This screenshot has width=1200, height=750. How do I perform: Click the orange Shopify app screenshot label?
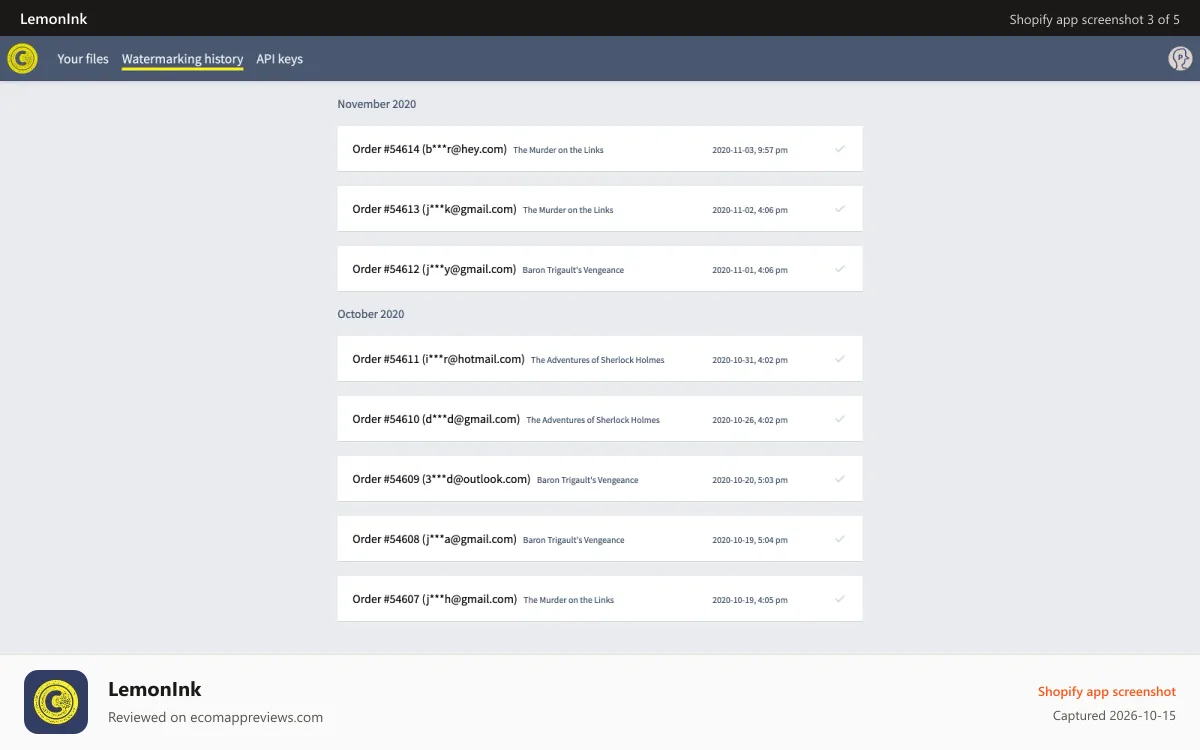tap(1107, 692)
